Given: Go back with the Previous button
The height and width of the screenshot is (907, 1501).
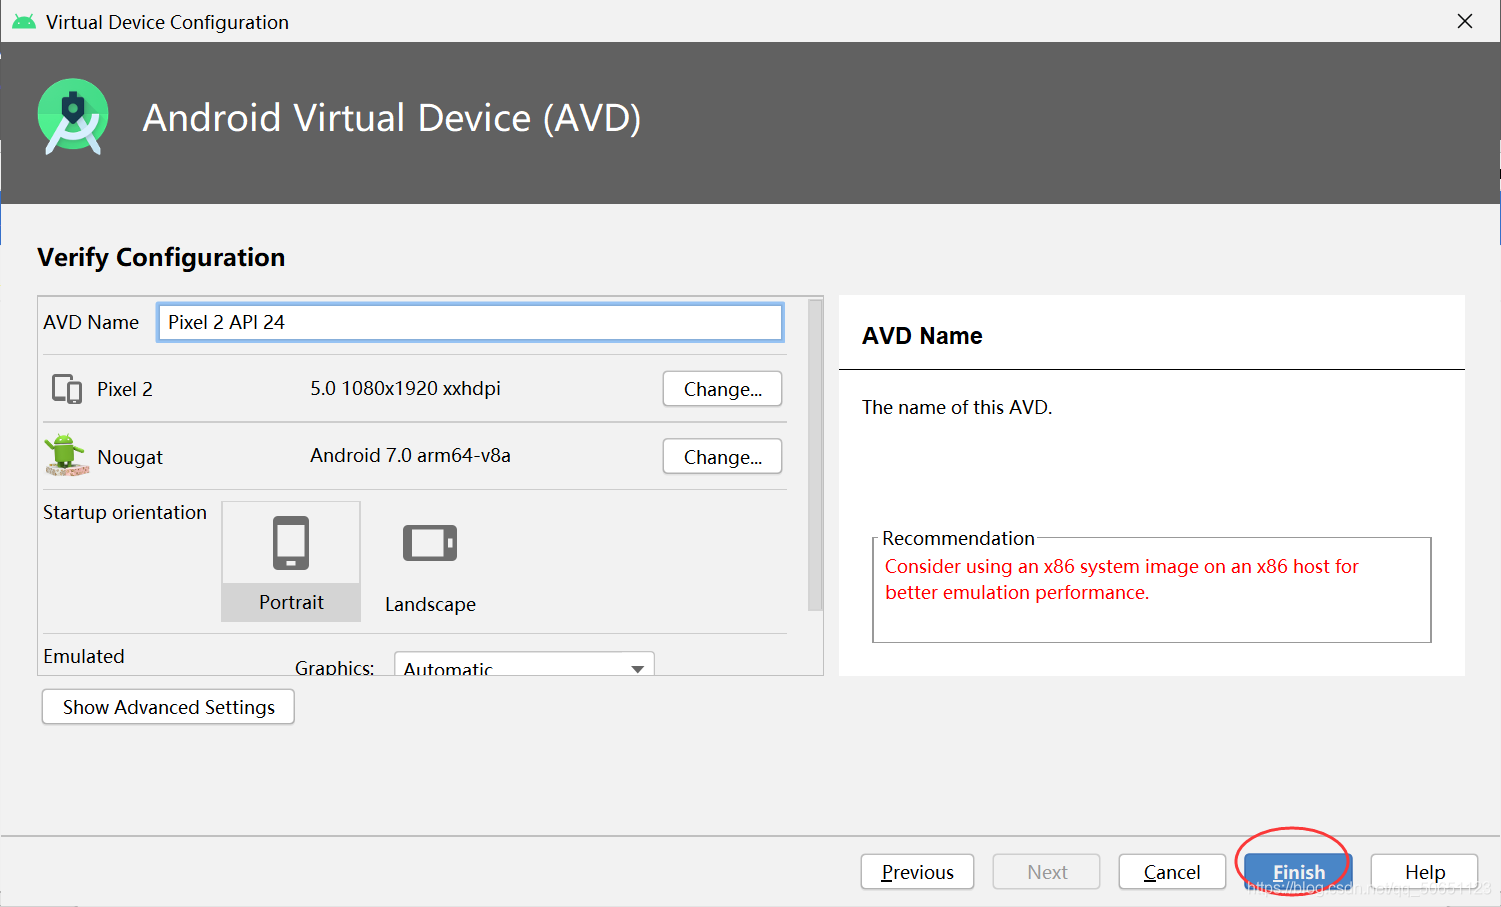Looking at the screenshot, I should (917, 872).
